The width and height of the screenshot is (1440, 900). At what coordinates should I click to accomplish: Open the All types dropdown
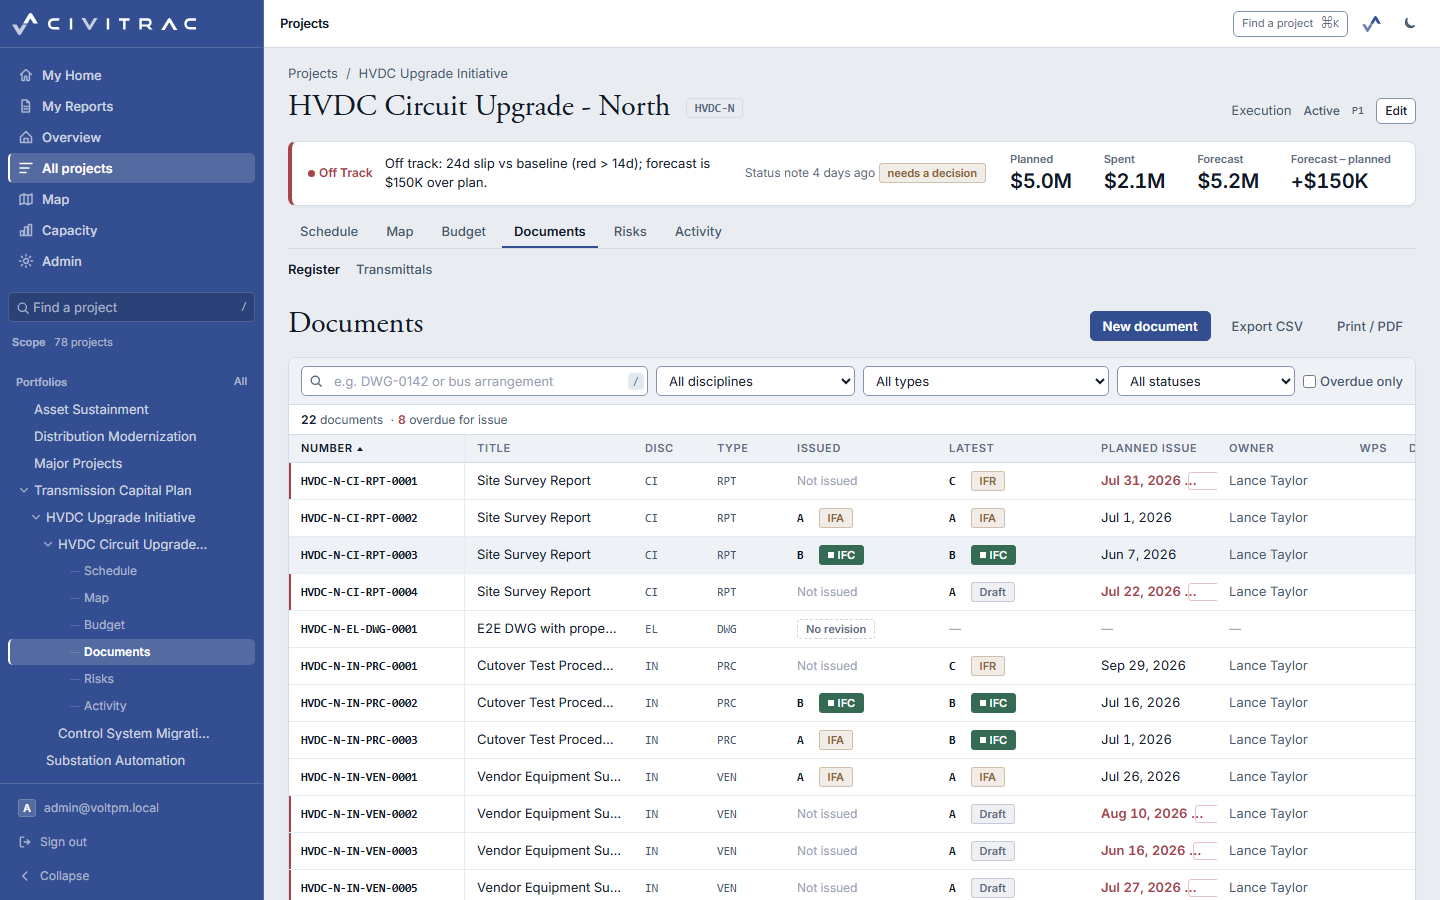(x=986, y=381)
